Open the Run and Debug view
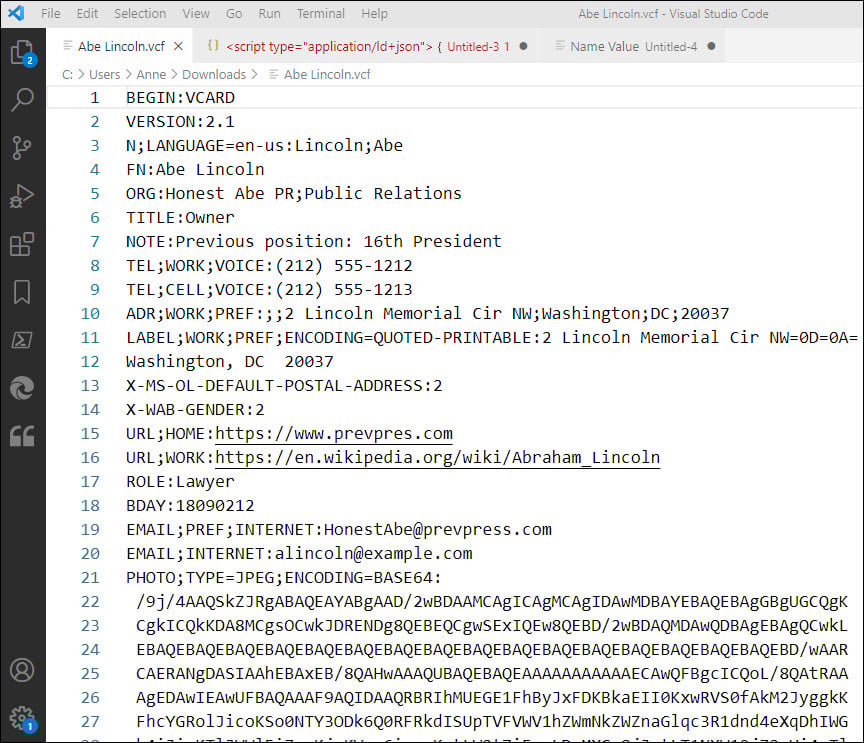The height and width of the screenshot is (743, 864). (22, 196)
